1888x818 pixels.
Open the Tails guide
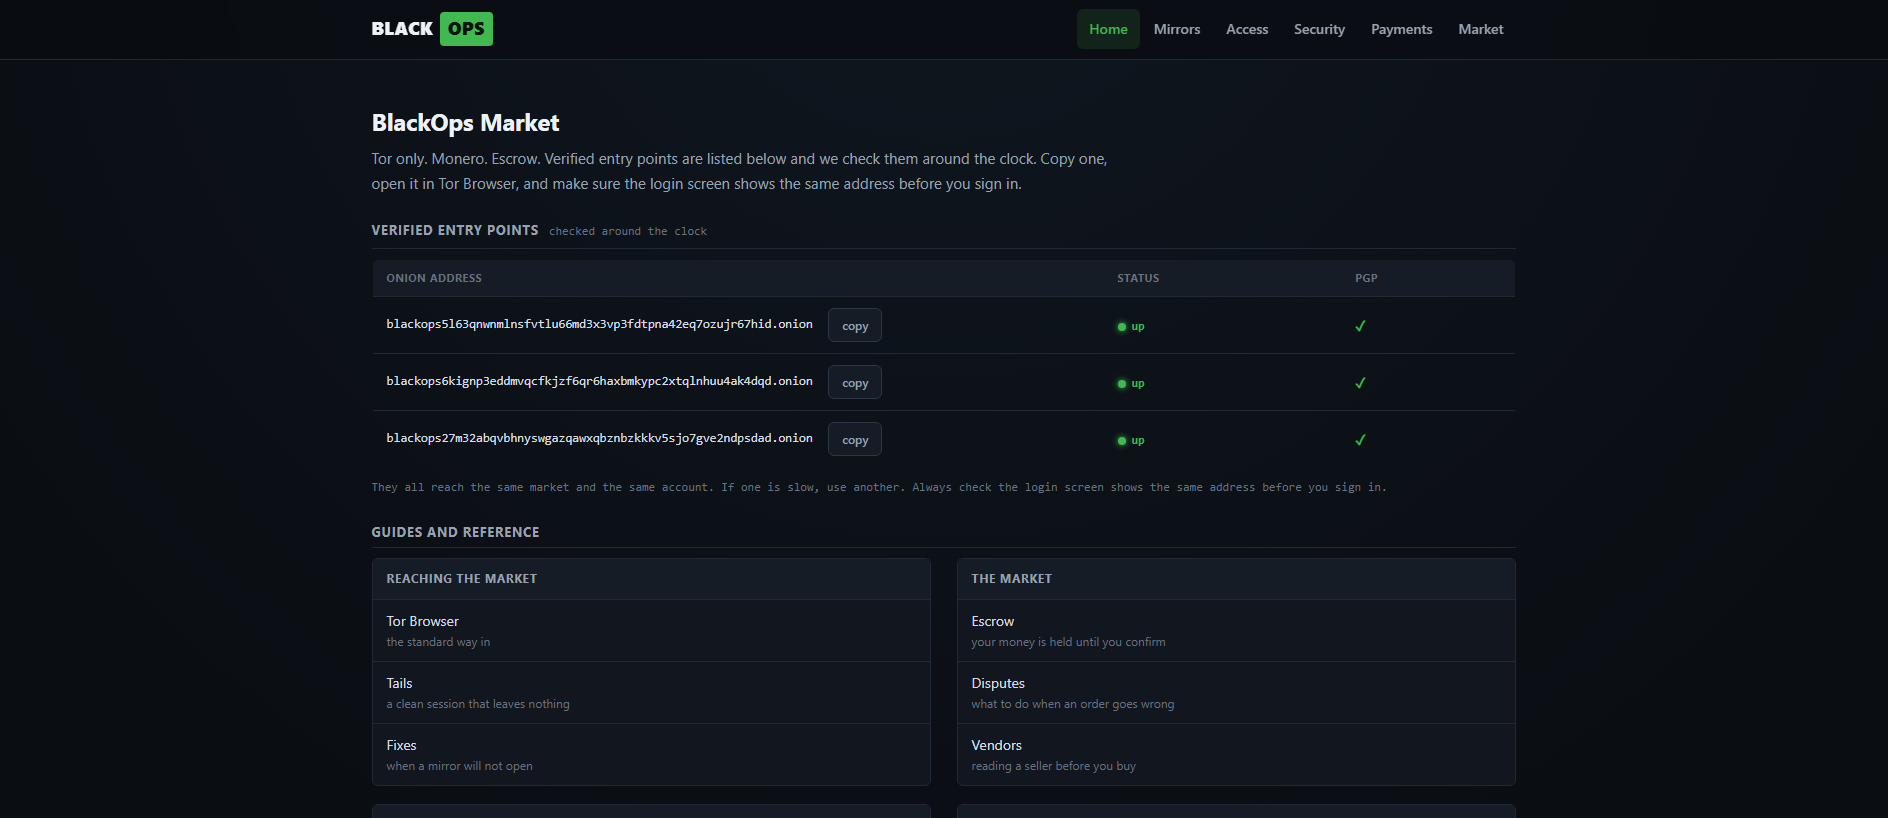tap(651, 693)
